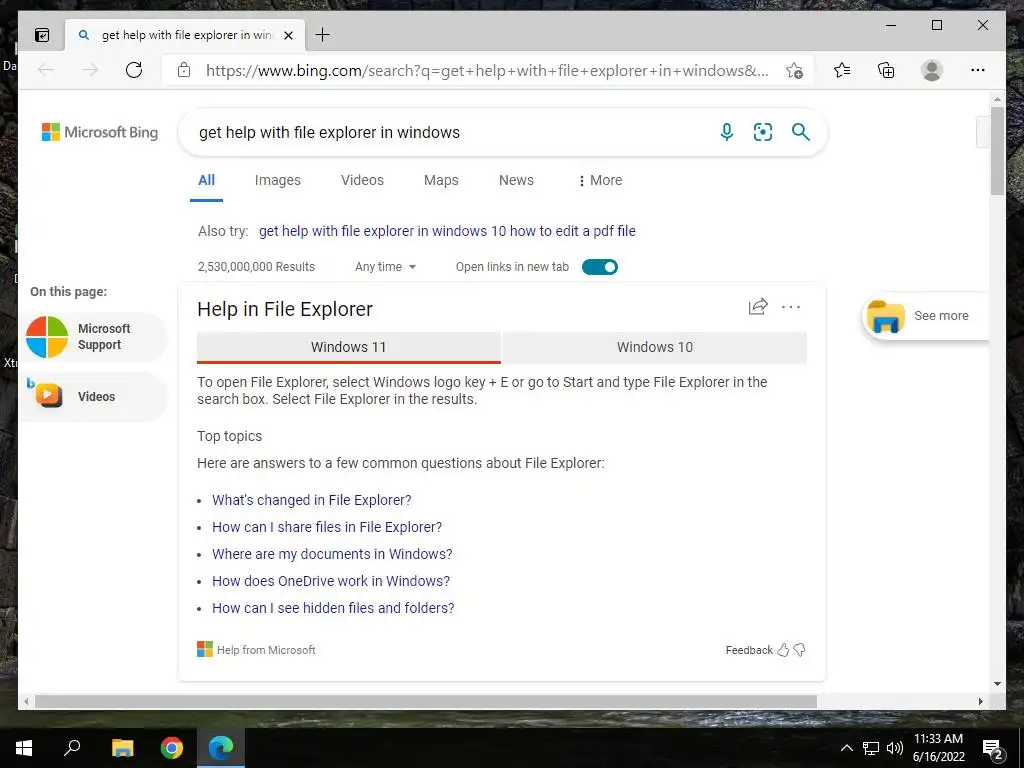The height and width of the screenshot is (768, 1024).
Task: Click the browser forward arrow
Action: 90,70
